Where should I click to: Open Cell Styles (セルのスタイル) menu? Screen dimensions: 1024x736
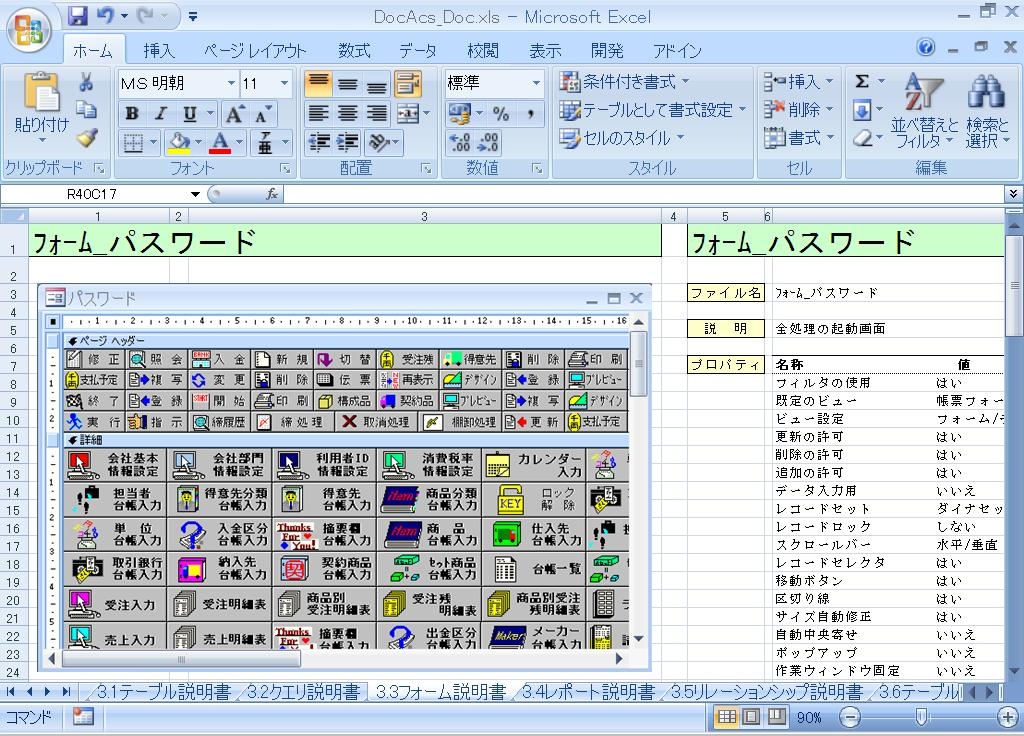click(622, 138)
